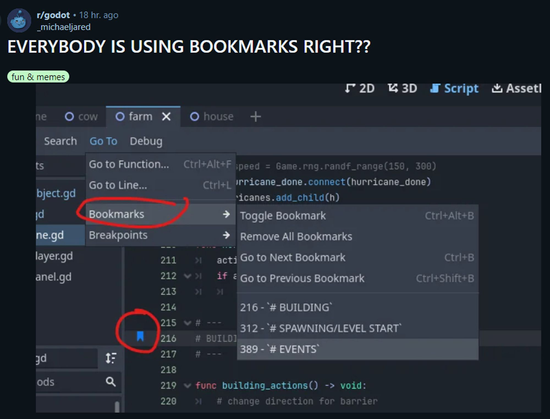Open the 'layer.gd' script in list

click(x=54, y=256)
